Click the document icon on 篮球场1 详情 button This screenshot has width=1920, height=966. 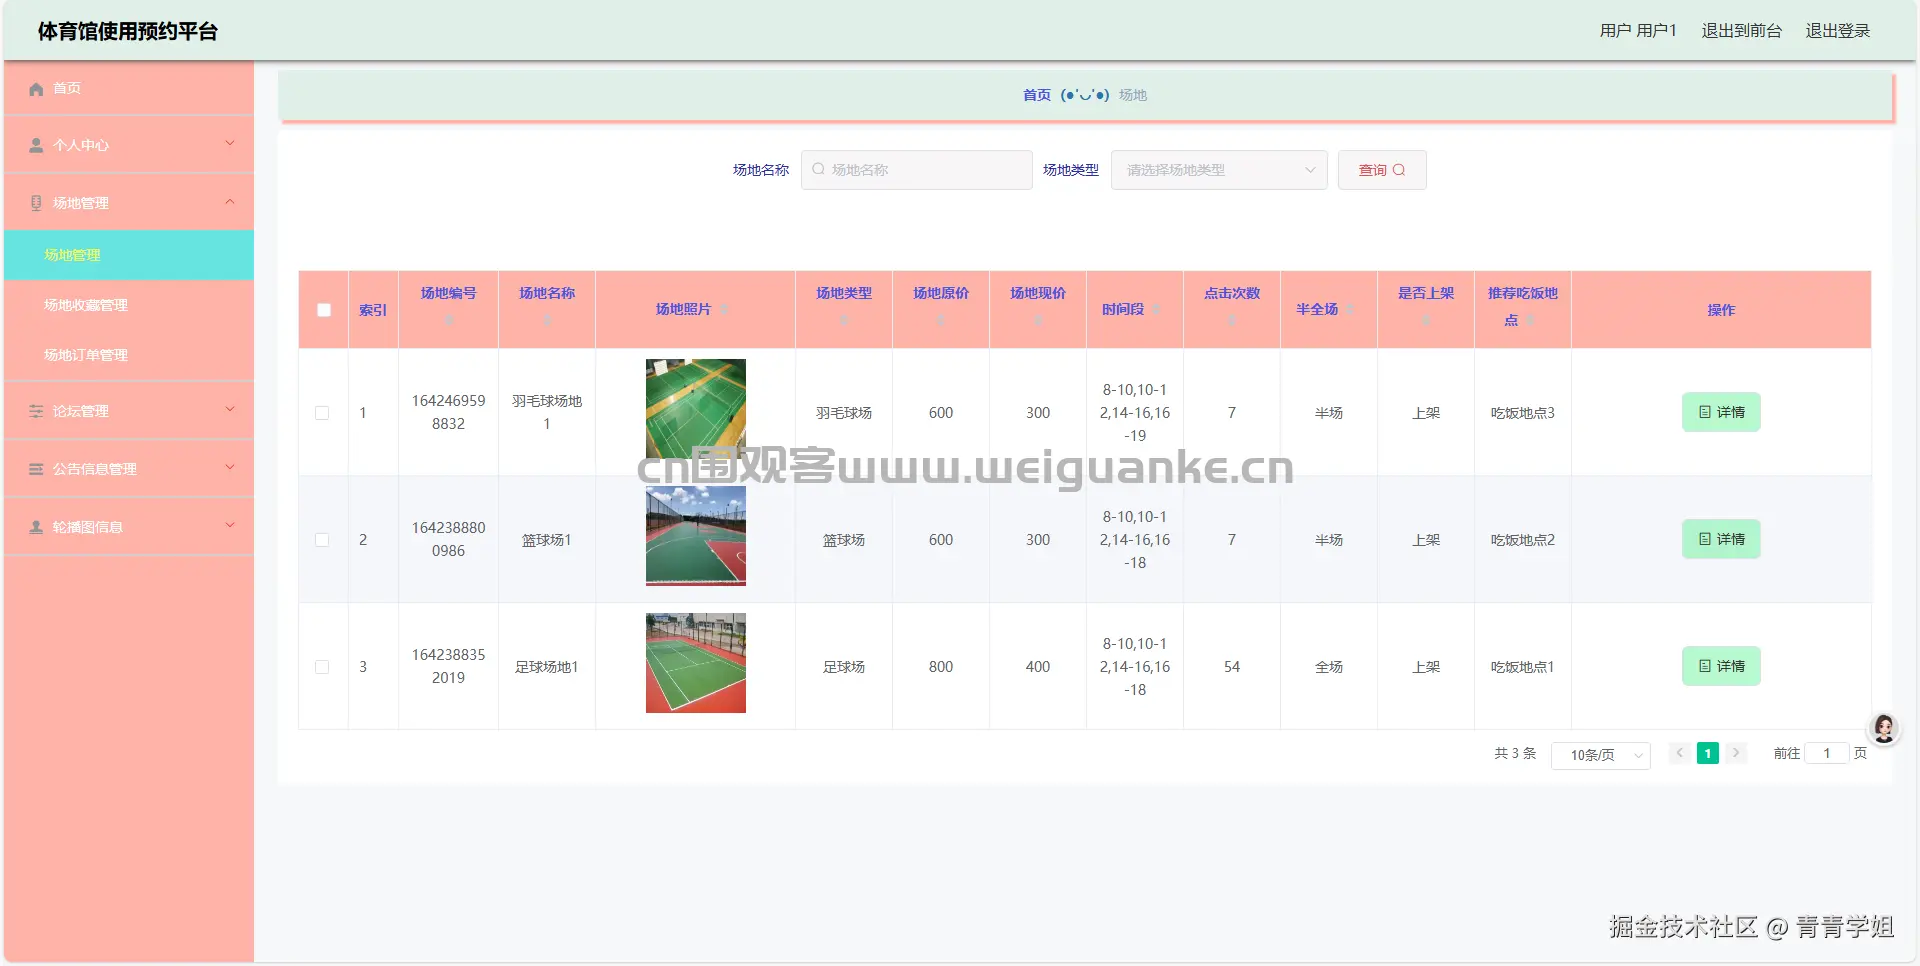[x=1705, y=539]
